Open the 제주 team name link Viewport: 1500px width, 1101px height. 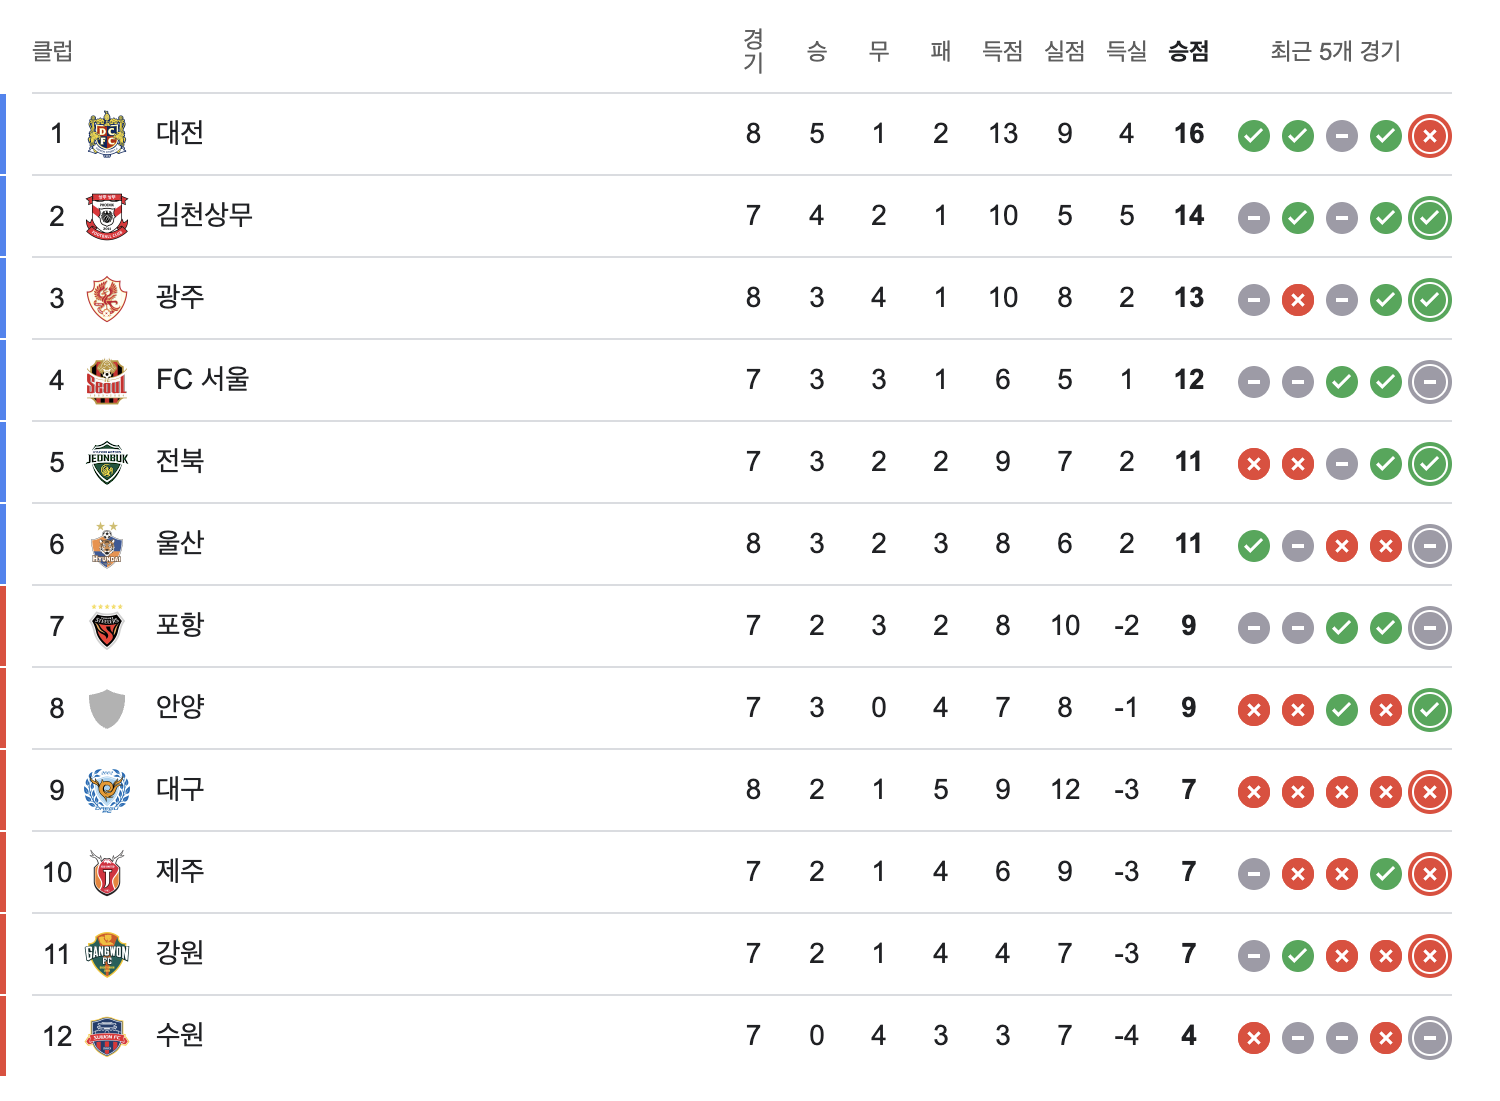pos(180,871)
